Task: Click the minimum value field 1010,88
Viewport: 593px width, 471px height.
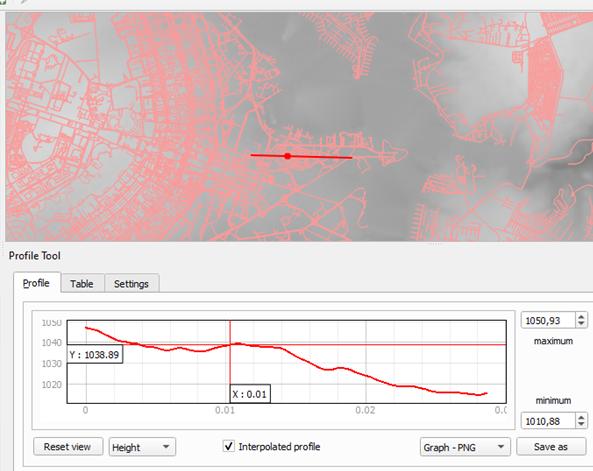Action: click(x=549, y=421)
